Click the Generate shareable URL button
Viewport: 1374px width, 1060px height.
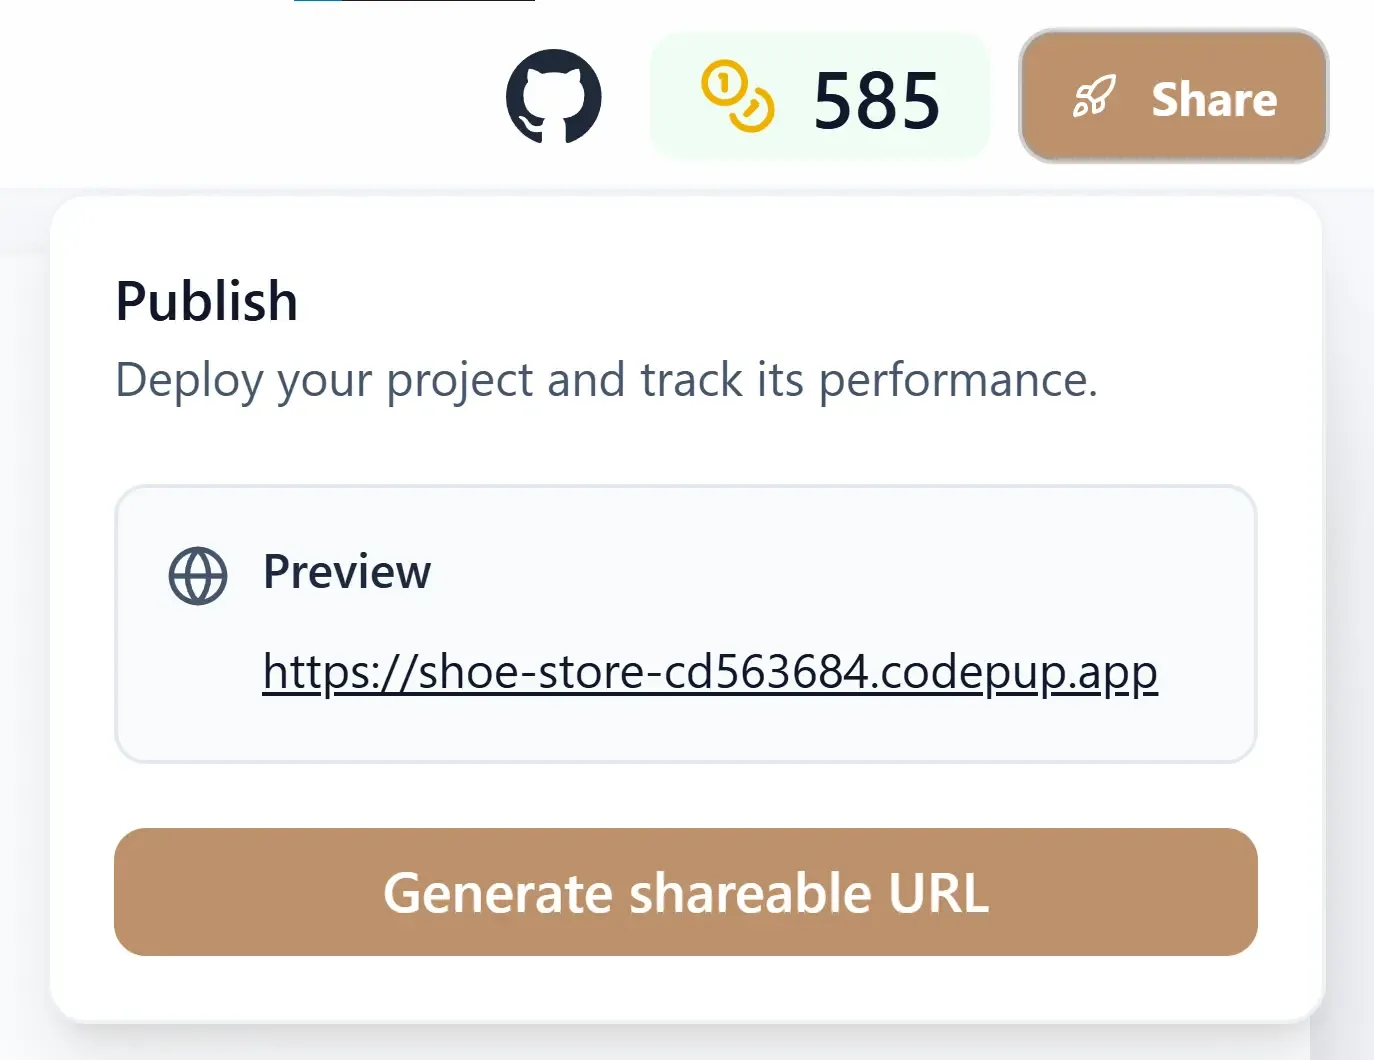(x=685, y=892)
